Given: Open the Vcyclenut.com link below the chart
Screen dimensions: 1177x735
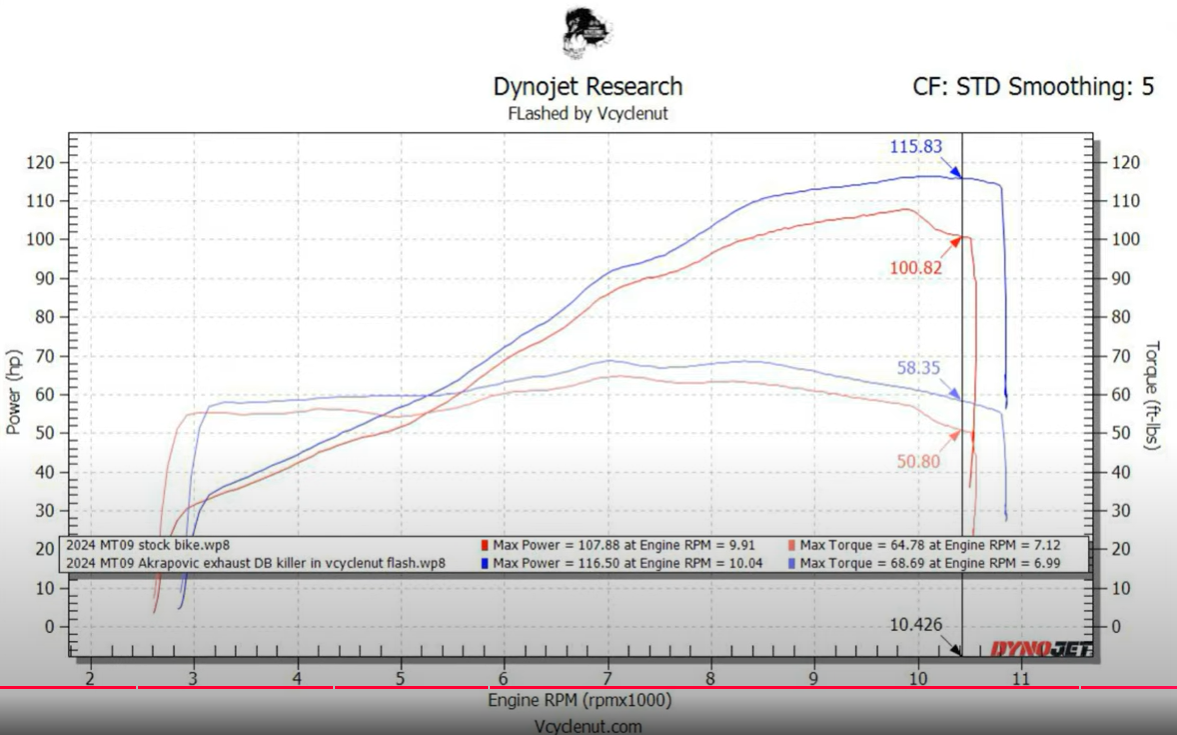Looking at the screenshot, I should pyautogui.click(x=588, y=726).
